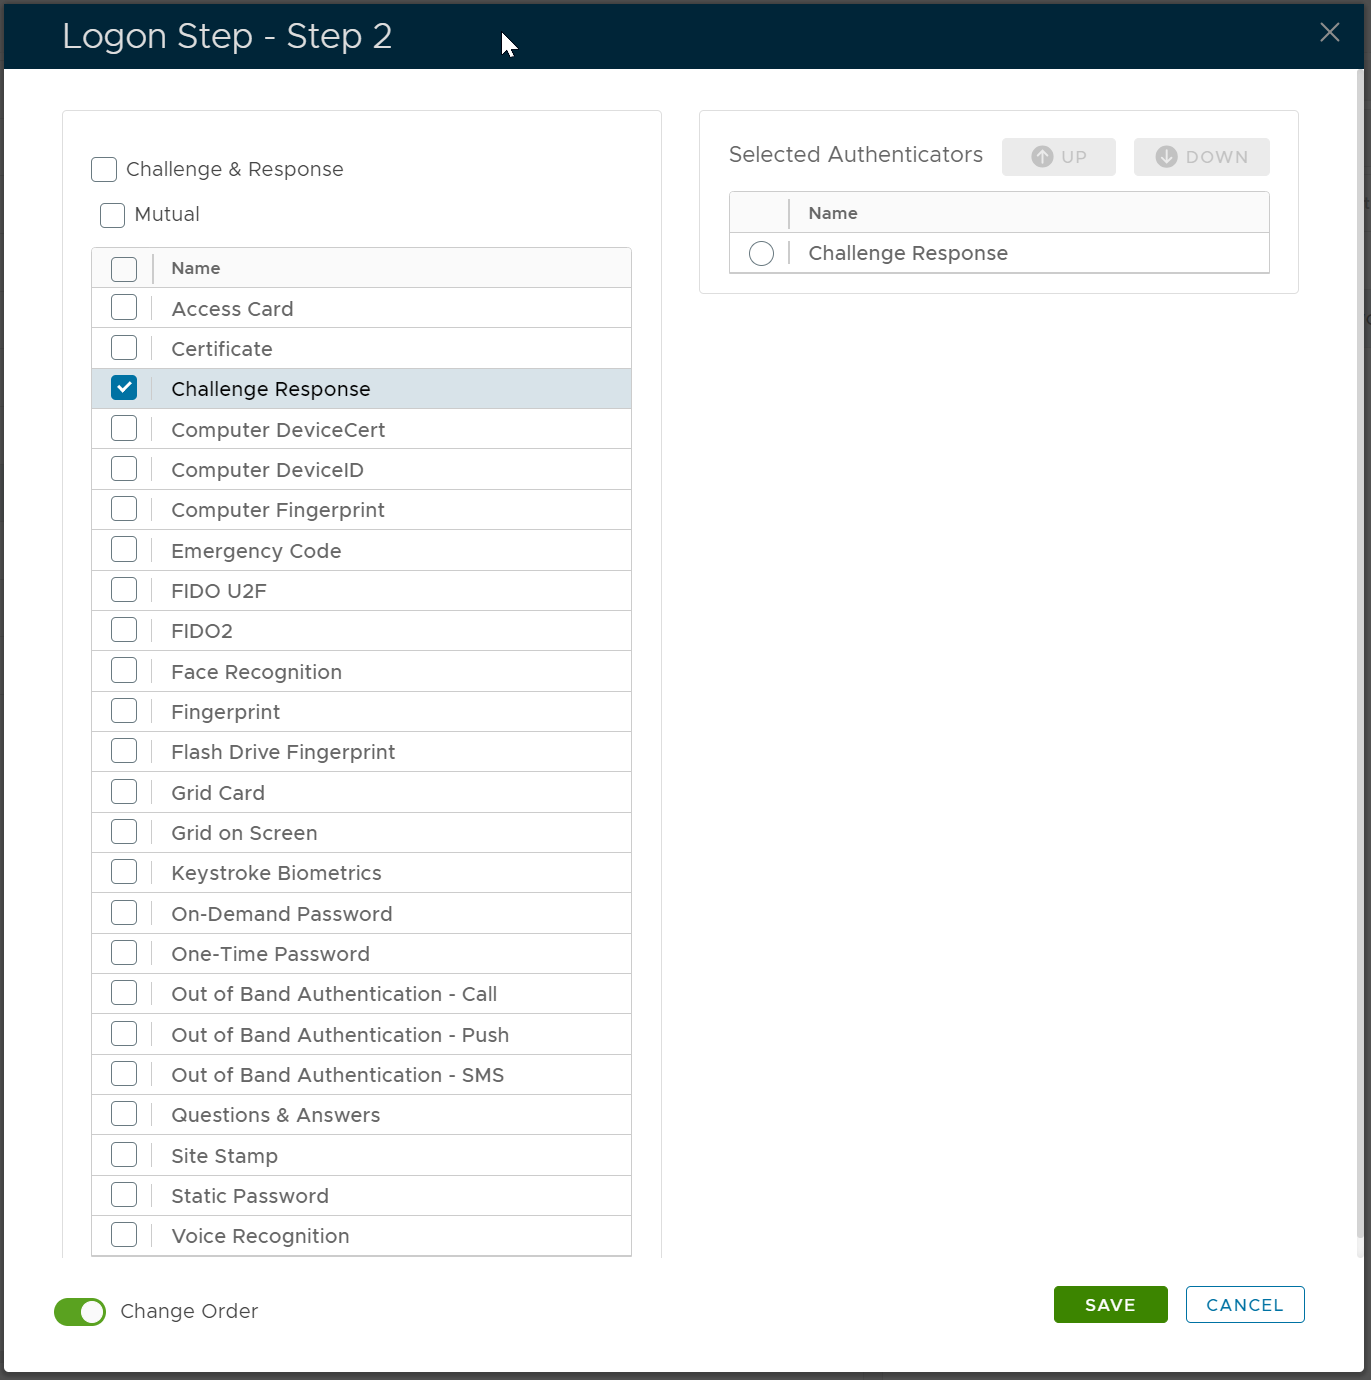Click the UP arrow button

coord(1058,157)
